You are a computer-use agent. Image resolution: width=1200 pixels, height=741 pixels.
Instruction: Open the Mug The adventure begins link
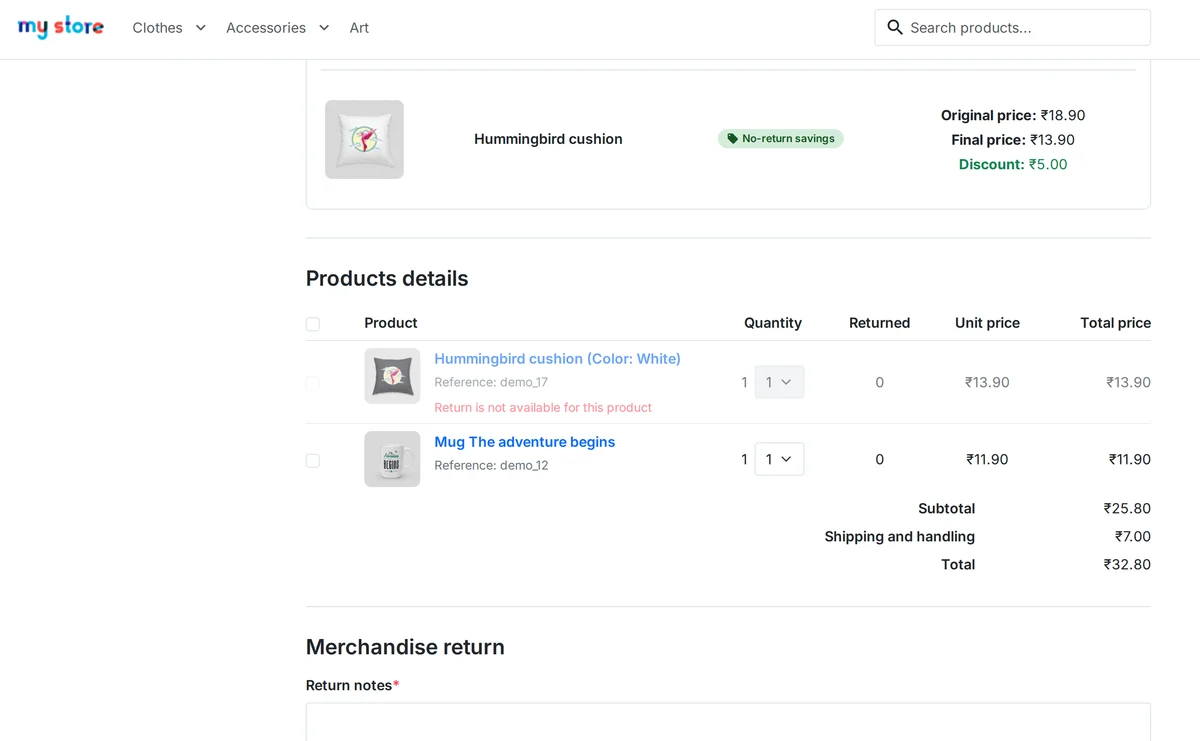524,442
